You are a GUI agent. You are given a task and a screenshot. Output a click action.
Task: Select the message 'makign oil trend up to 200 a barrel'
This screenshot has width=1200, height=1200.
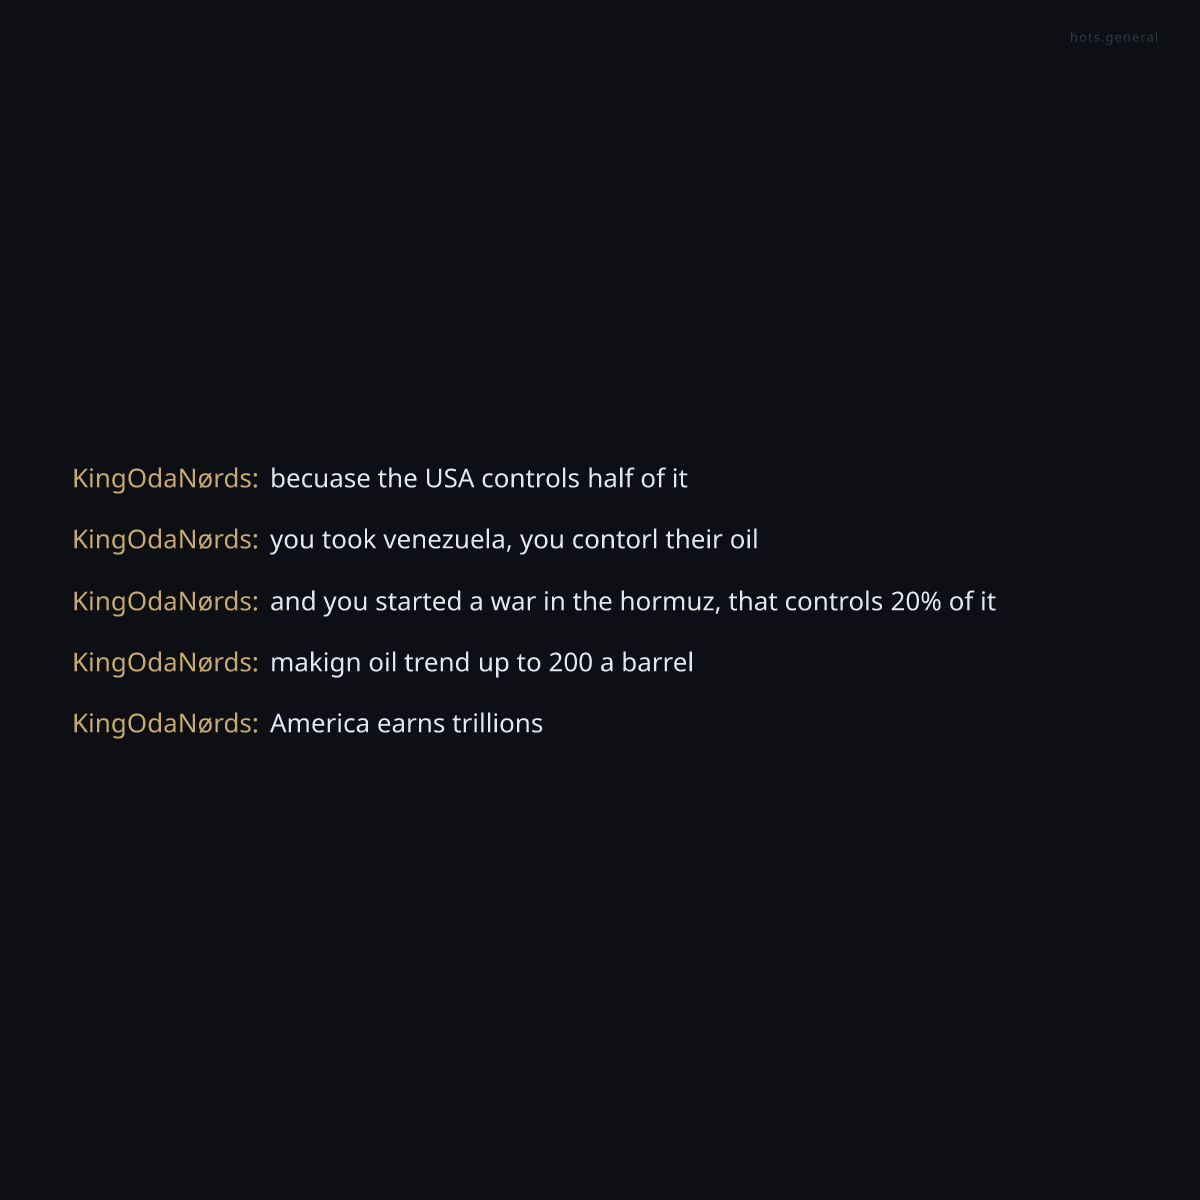pyautogui.click(x=481, y=663)
